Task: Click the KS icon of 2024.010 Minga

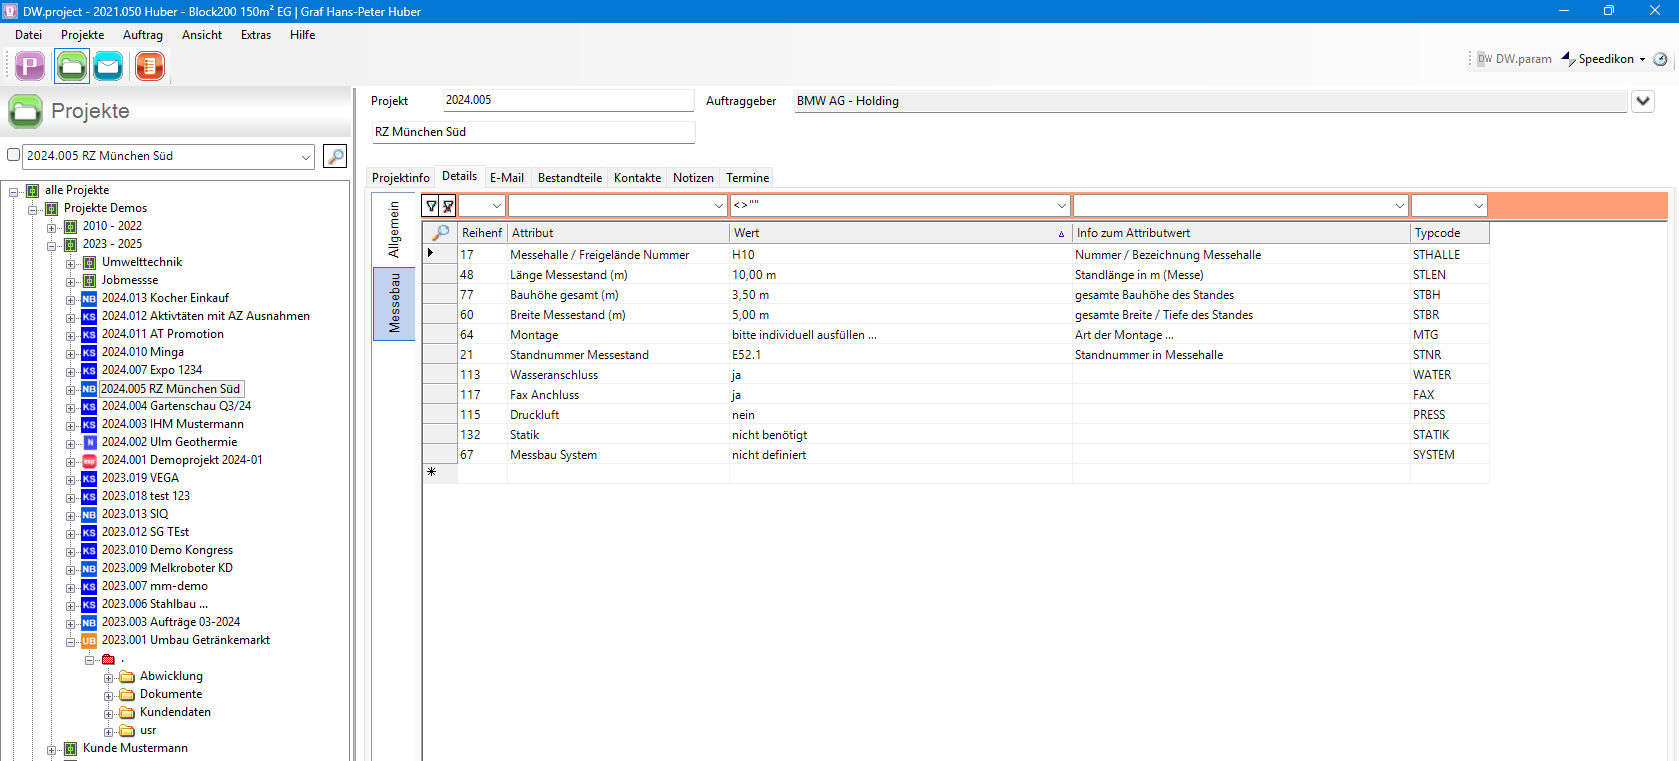Action: click(x=89, y=353)
